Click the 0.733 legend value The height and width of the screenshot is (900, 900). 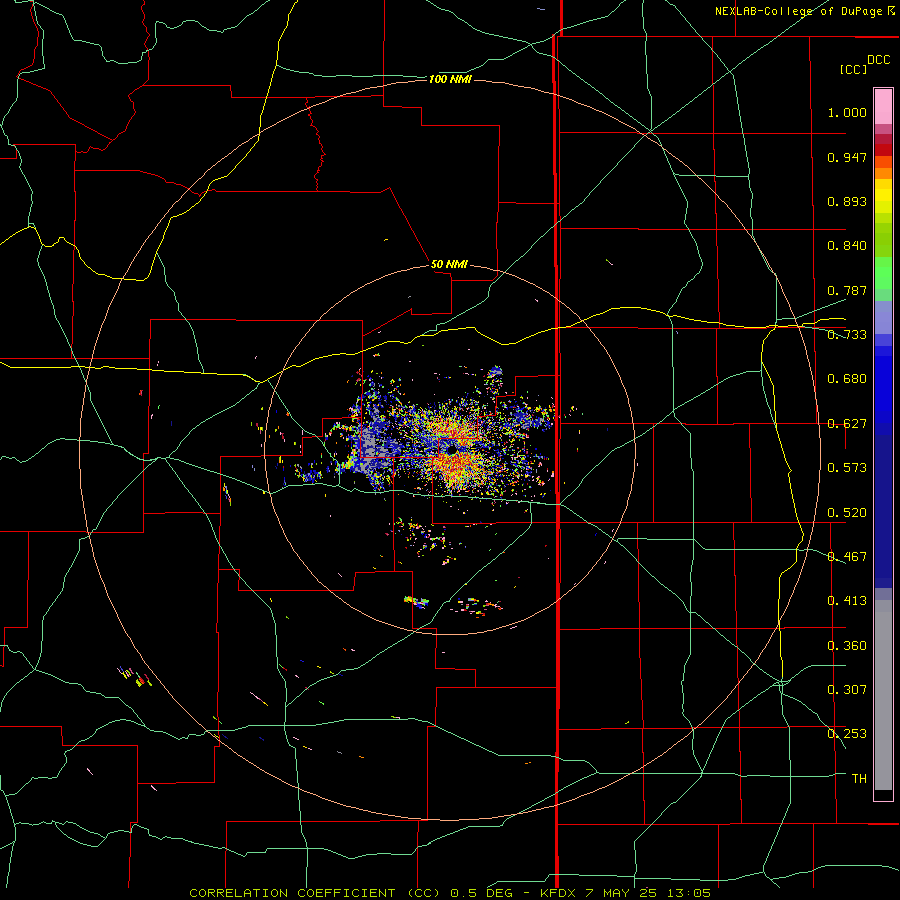tap(847, 335)
